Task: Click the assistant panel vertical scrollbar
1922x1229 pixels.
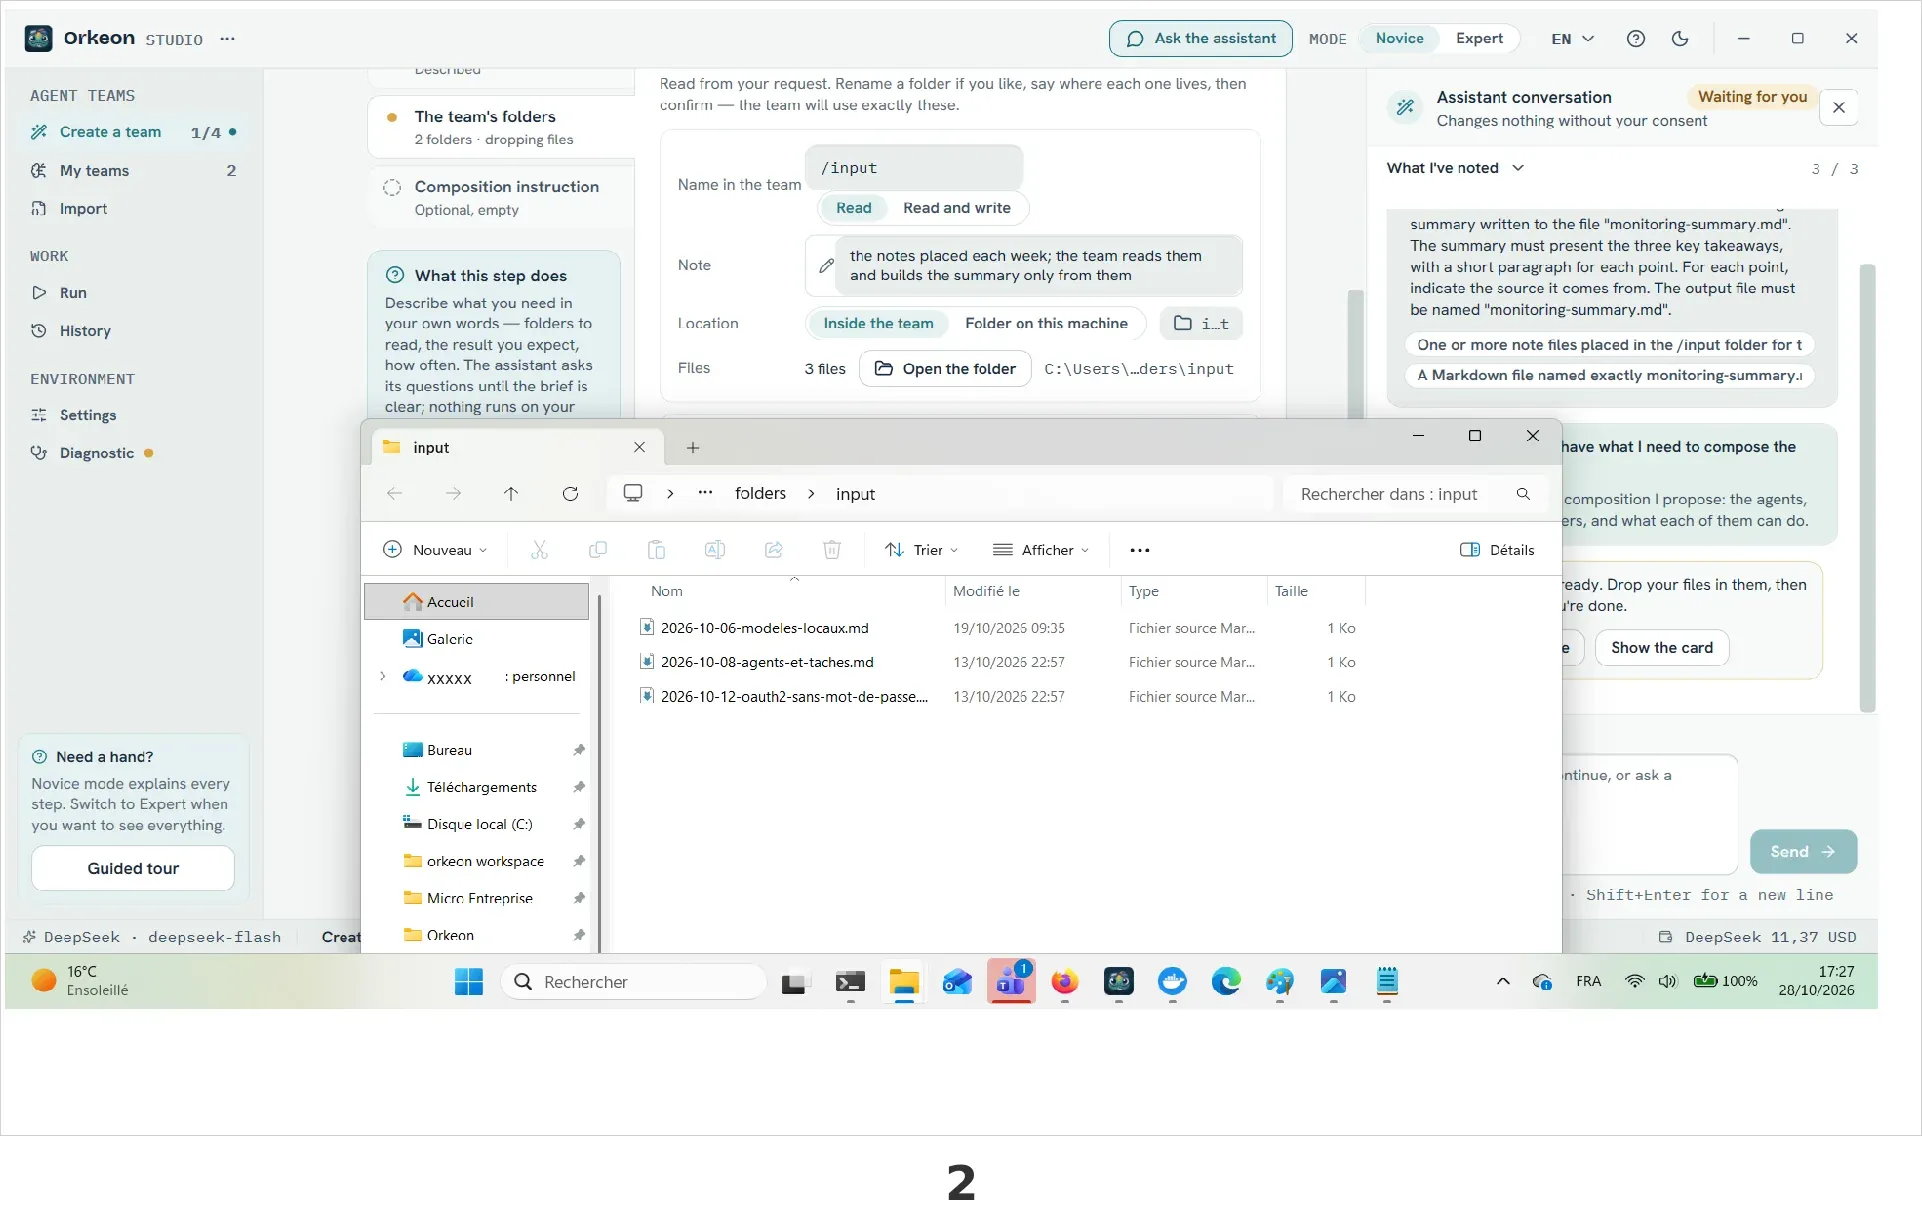Action: pyautogui.click(x=1866, y=488)
